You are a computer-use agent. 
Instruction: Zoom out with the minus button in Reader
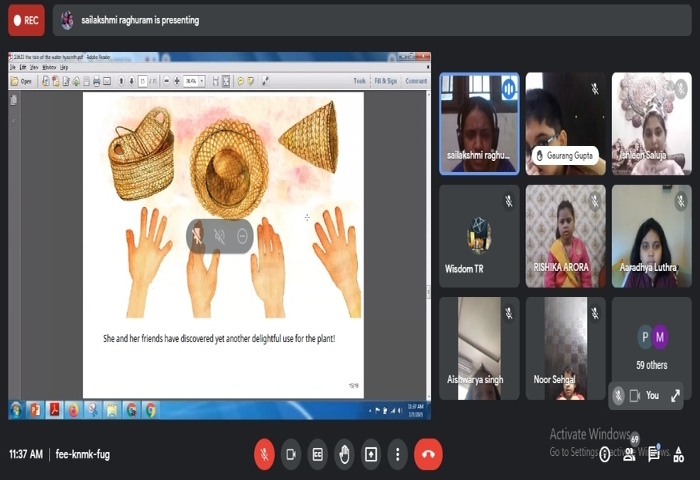(x=167, y=81)
